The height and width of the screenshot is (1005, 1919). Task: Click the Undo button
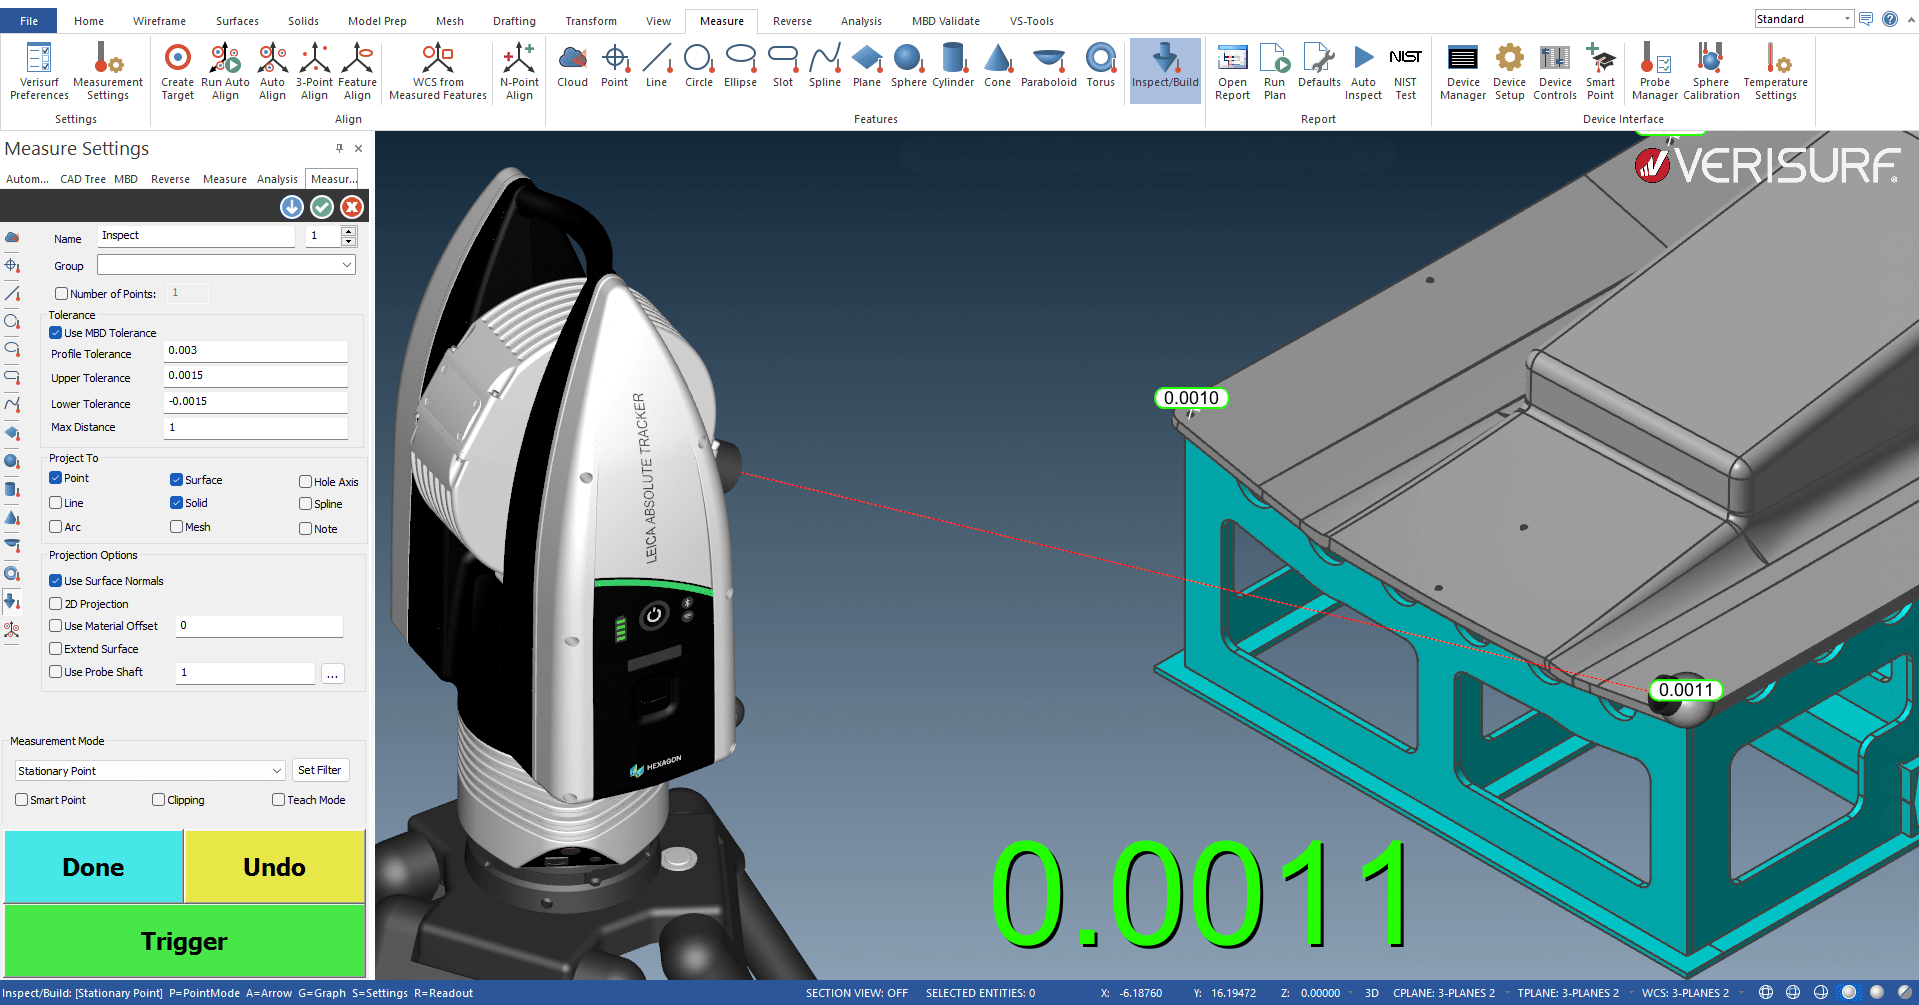pyautogui.click(x=275, y=867)
